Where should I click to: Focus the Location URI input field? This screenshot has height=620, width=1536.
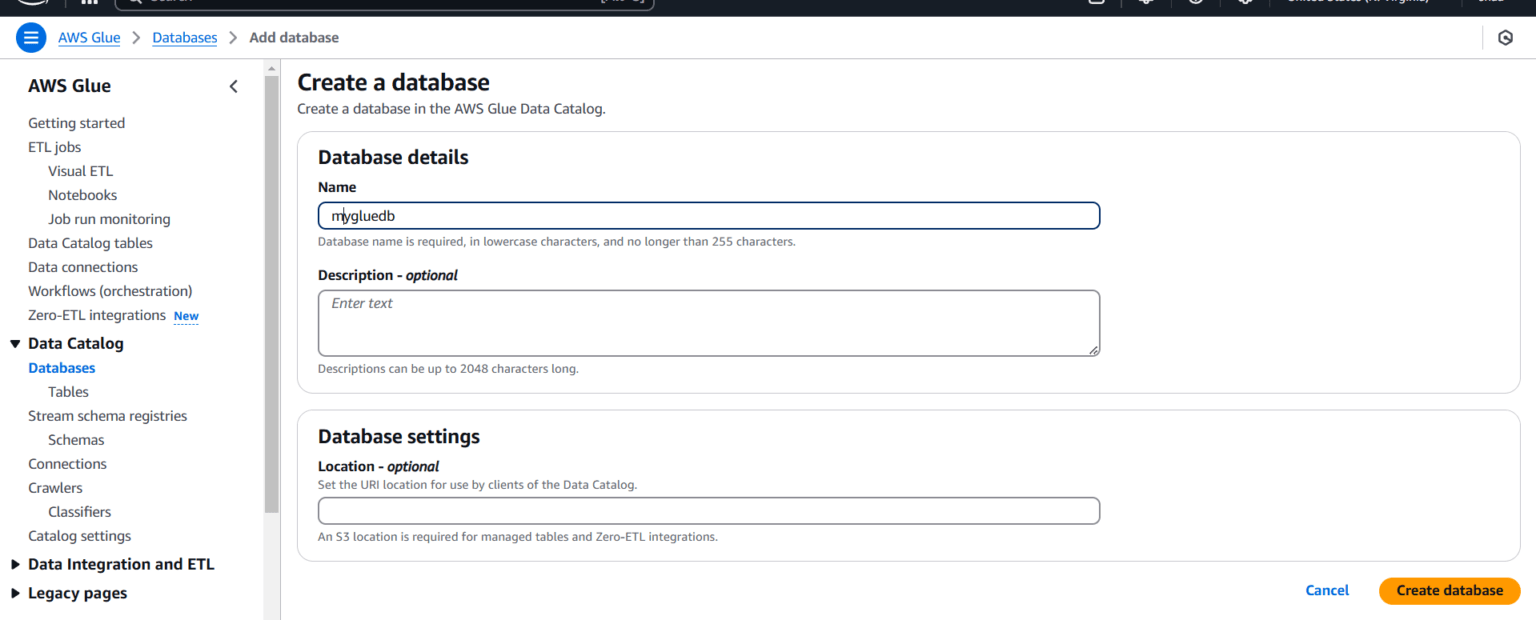pos(708,510)
